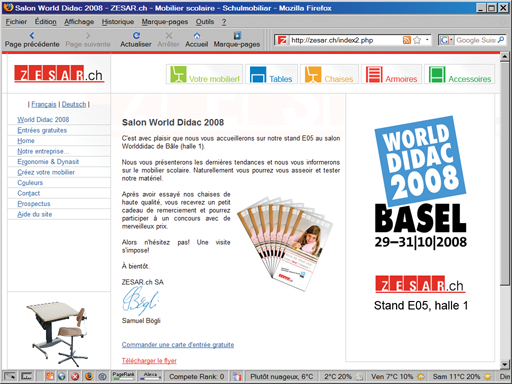512x384 pixels.
Task: Open the Outils menu
Action: 205,22
